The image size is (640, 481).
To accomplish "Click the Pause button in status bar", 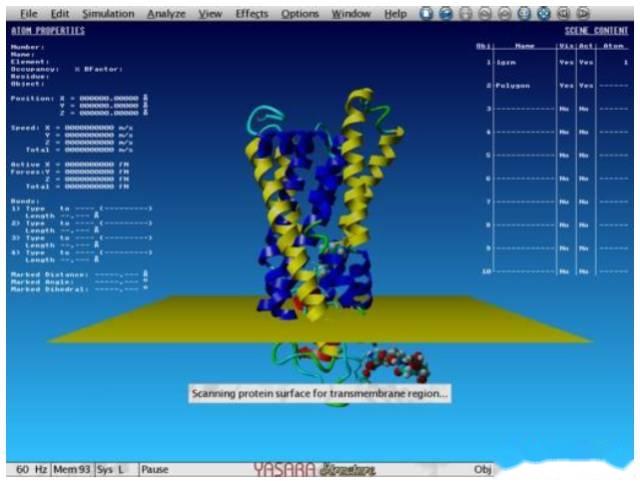I will [155, 470].
